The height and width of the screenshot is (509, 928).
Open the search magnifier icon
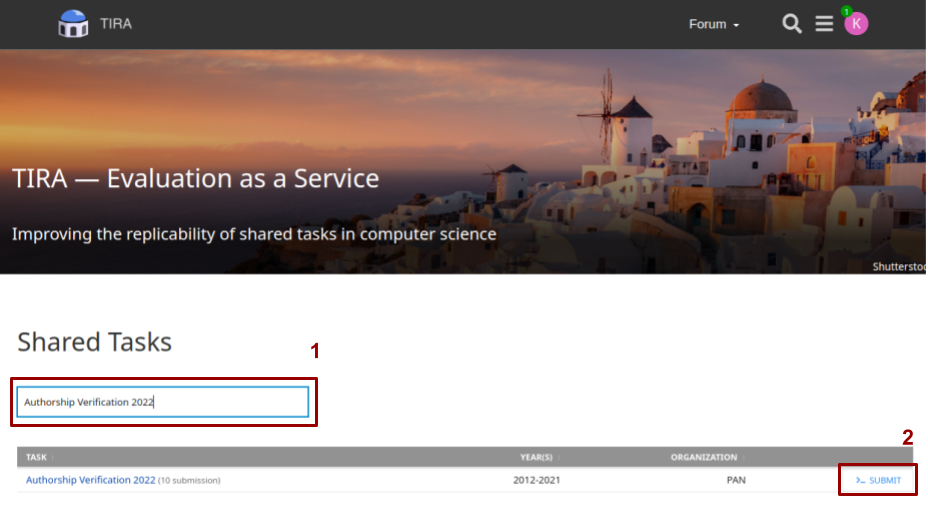[x=791, y=24]
